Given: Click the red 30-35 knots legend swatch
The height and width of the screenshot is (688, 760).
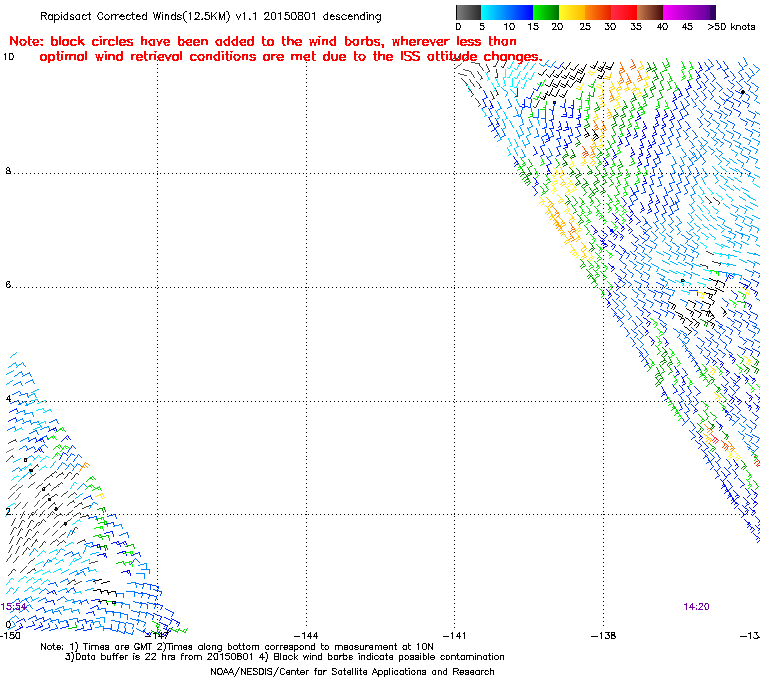Looking at the screenshot, I should [x=624, y=12].
